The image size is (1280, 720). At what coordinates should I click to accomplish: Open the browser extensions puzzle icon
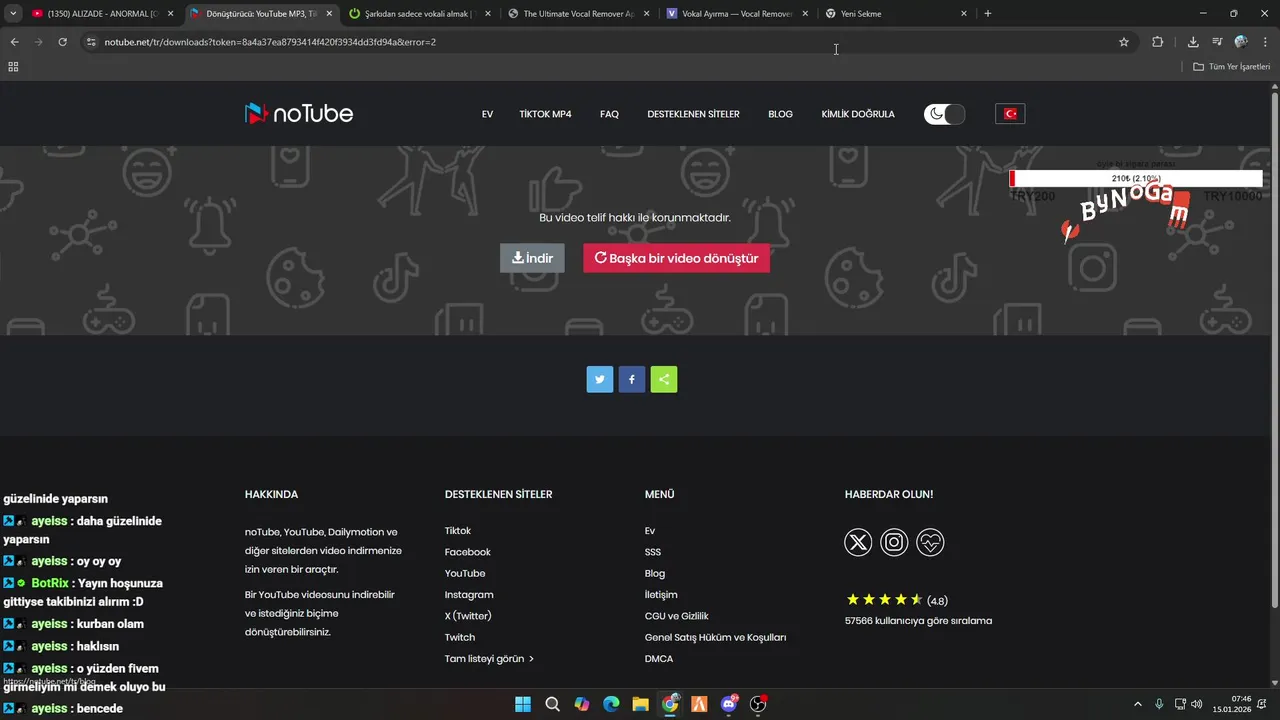(x=1158, y=42)
